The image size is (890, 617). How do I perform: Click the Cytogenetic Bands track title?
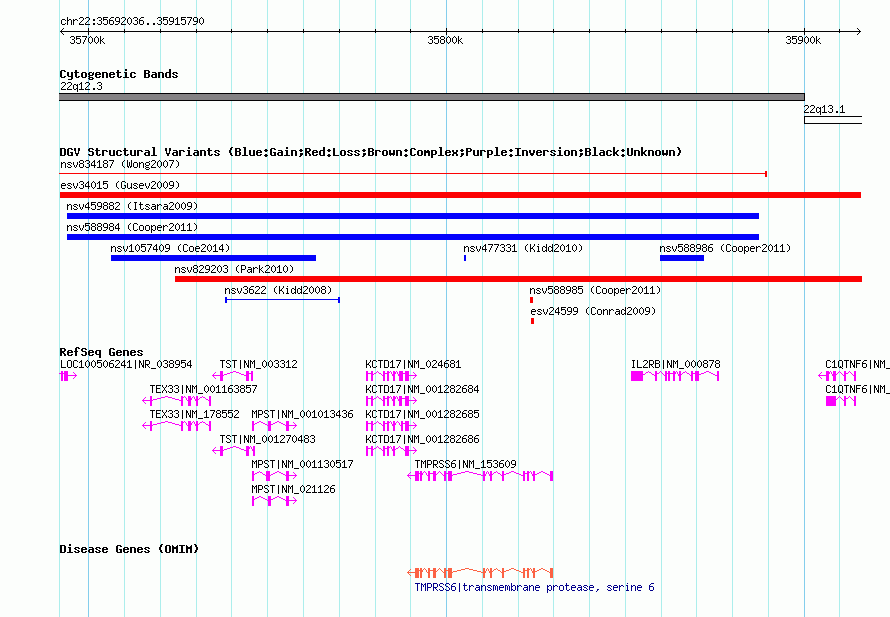119,74
